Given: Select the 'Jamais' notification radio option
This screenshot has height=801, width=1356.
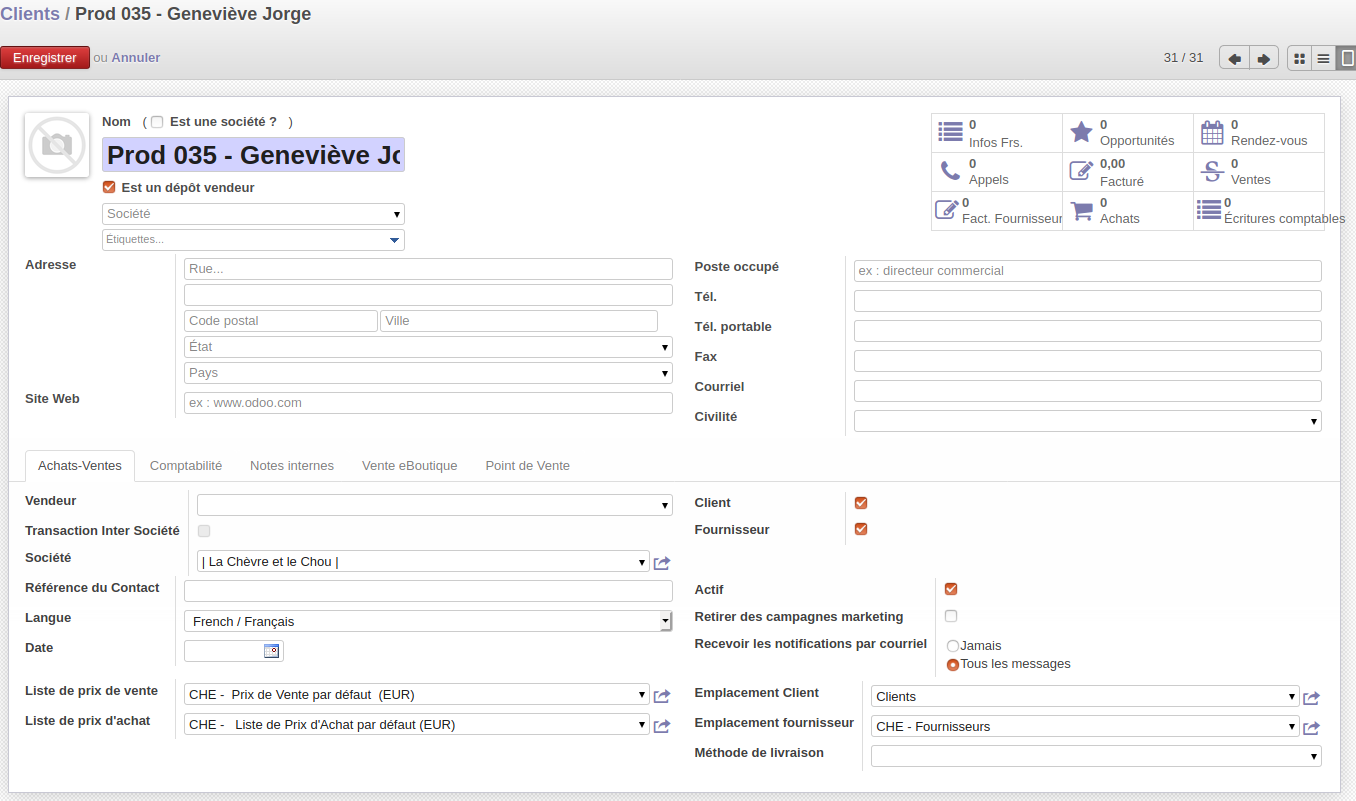Looking at the screenshot, I should pyautogui.click(x=952, y=646).
